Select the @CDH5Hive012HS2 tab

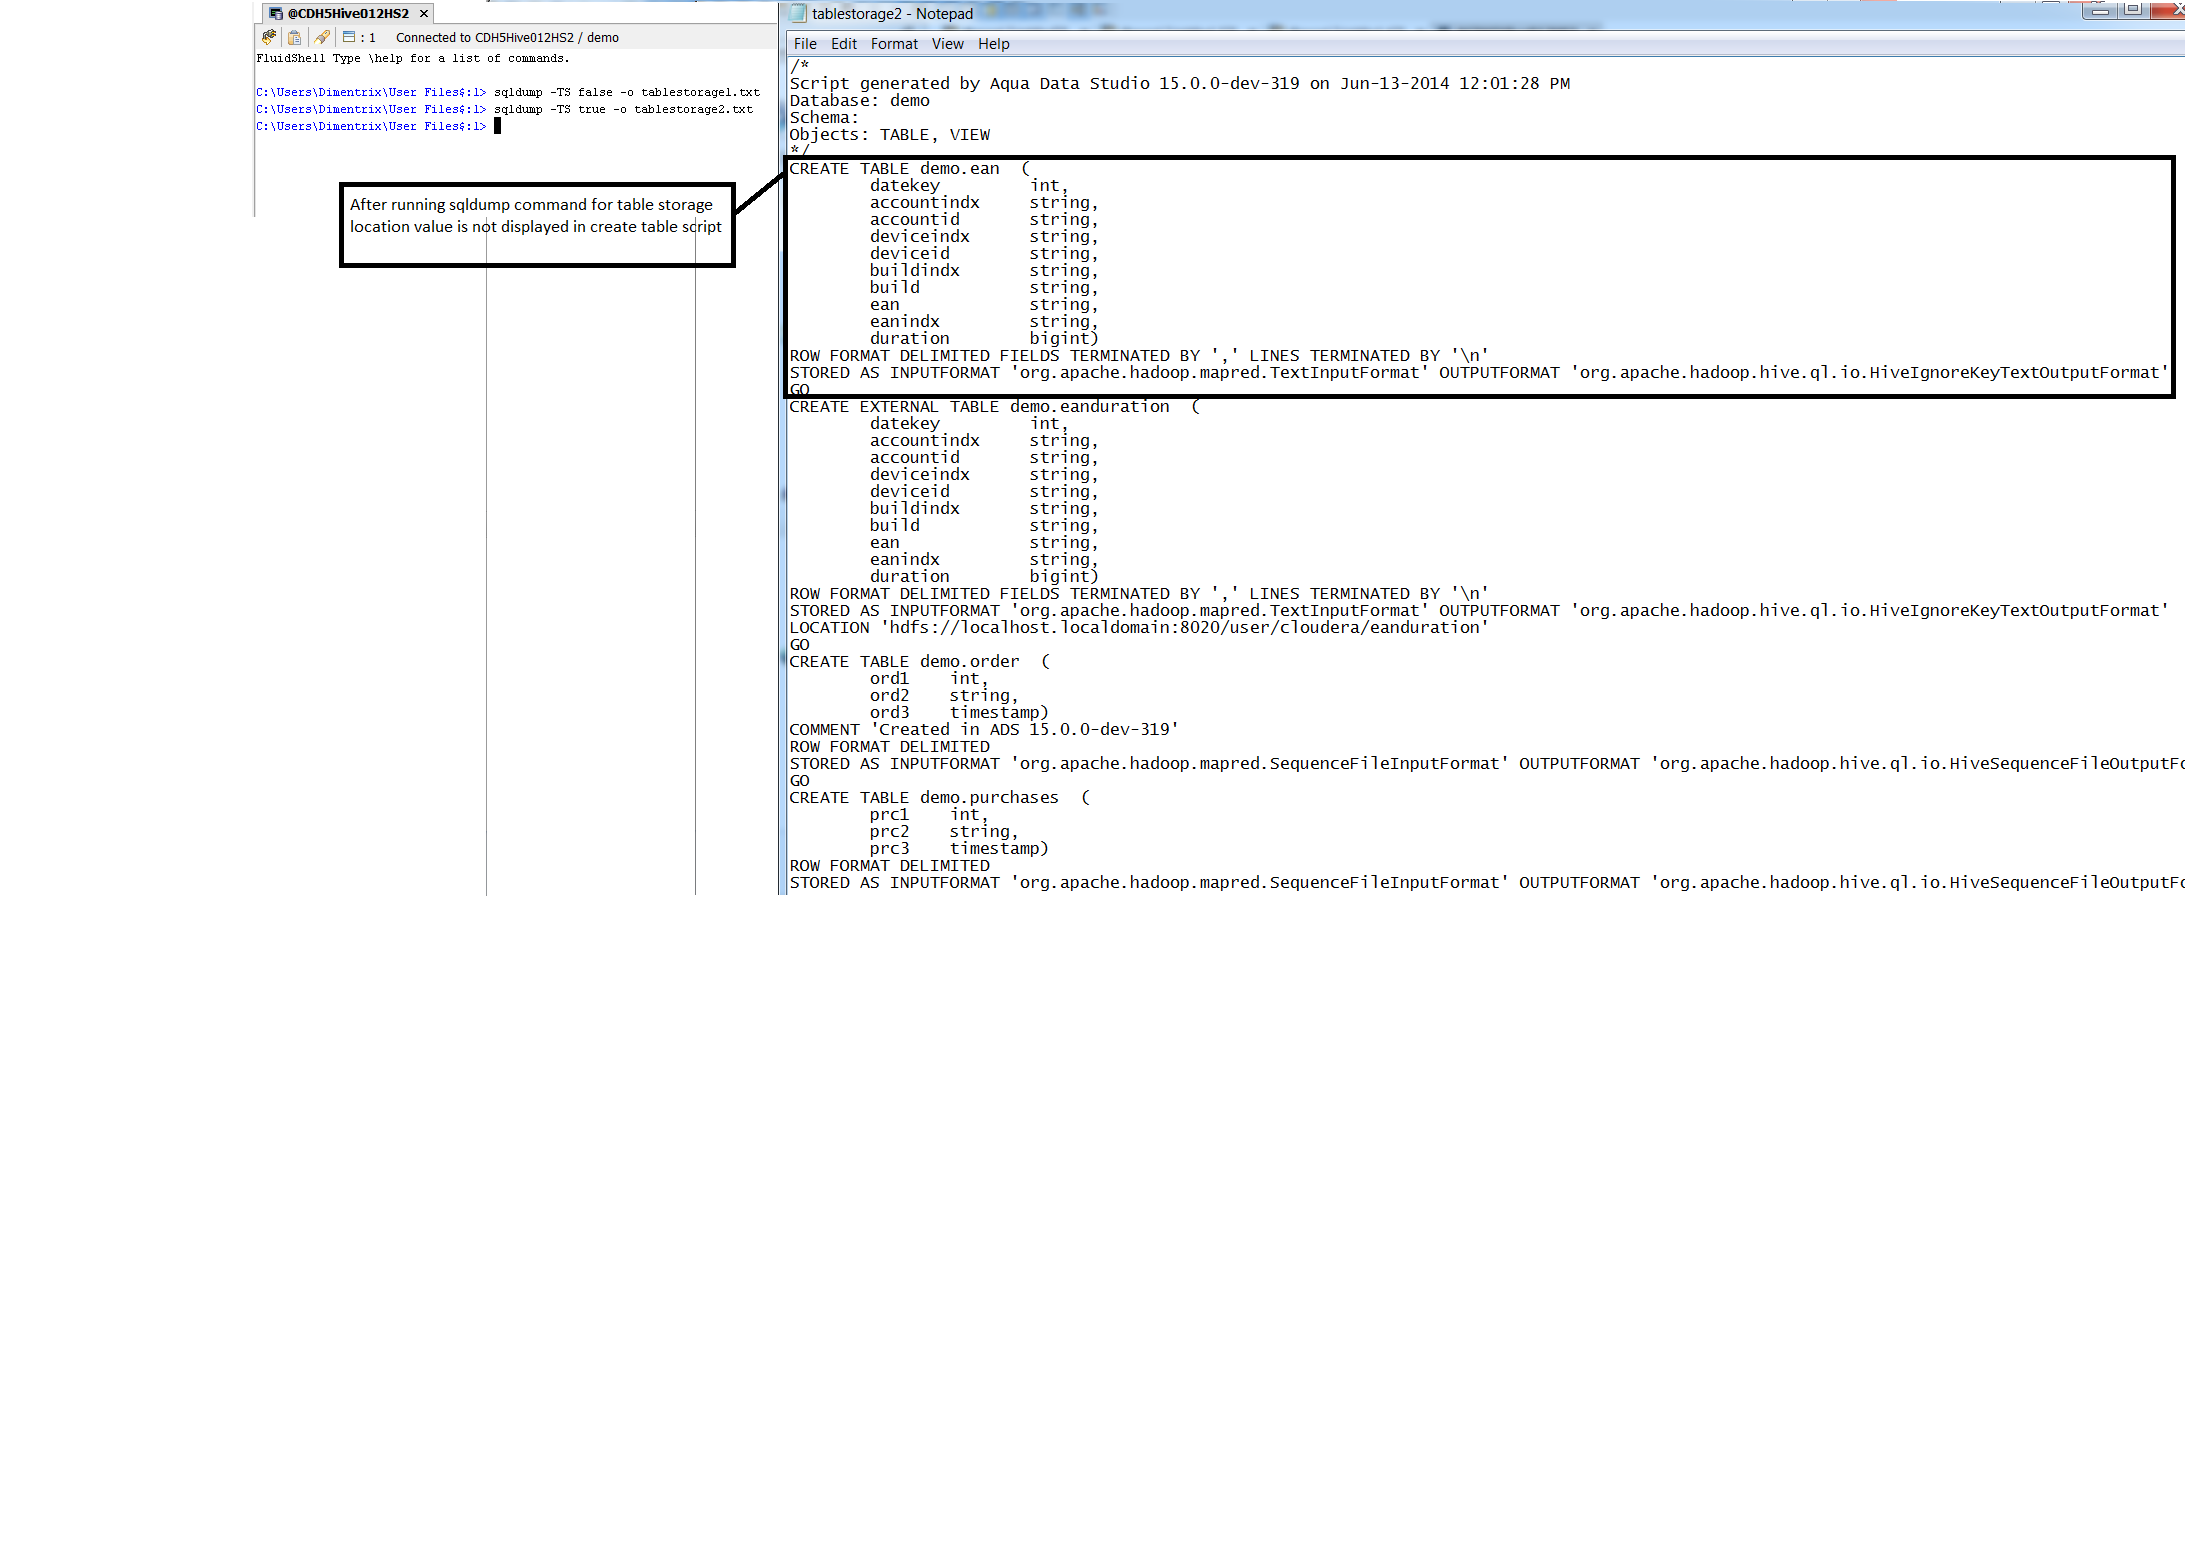coord(348,13)
